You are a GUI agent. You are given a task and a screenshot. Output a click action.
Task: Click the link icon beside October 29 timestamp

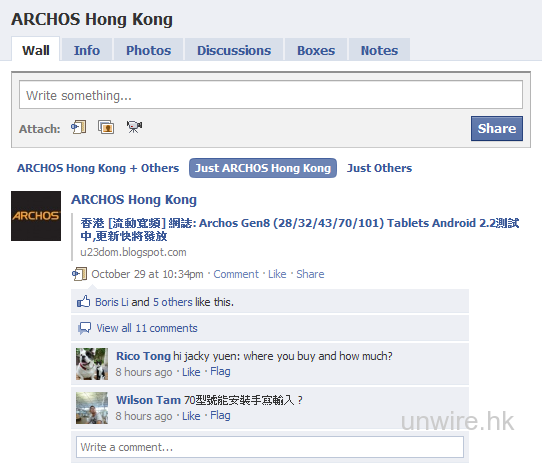point(80,274)
